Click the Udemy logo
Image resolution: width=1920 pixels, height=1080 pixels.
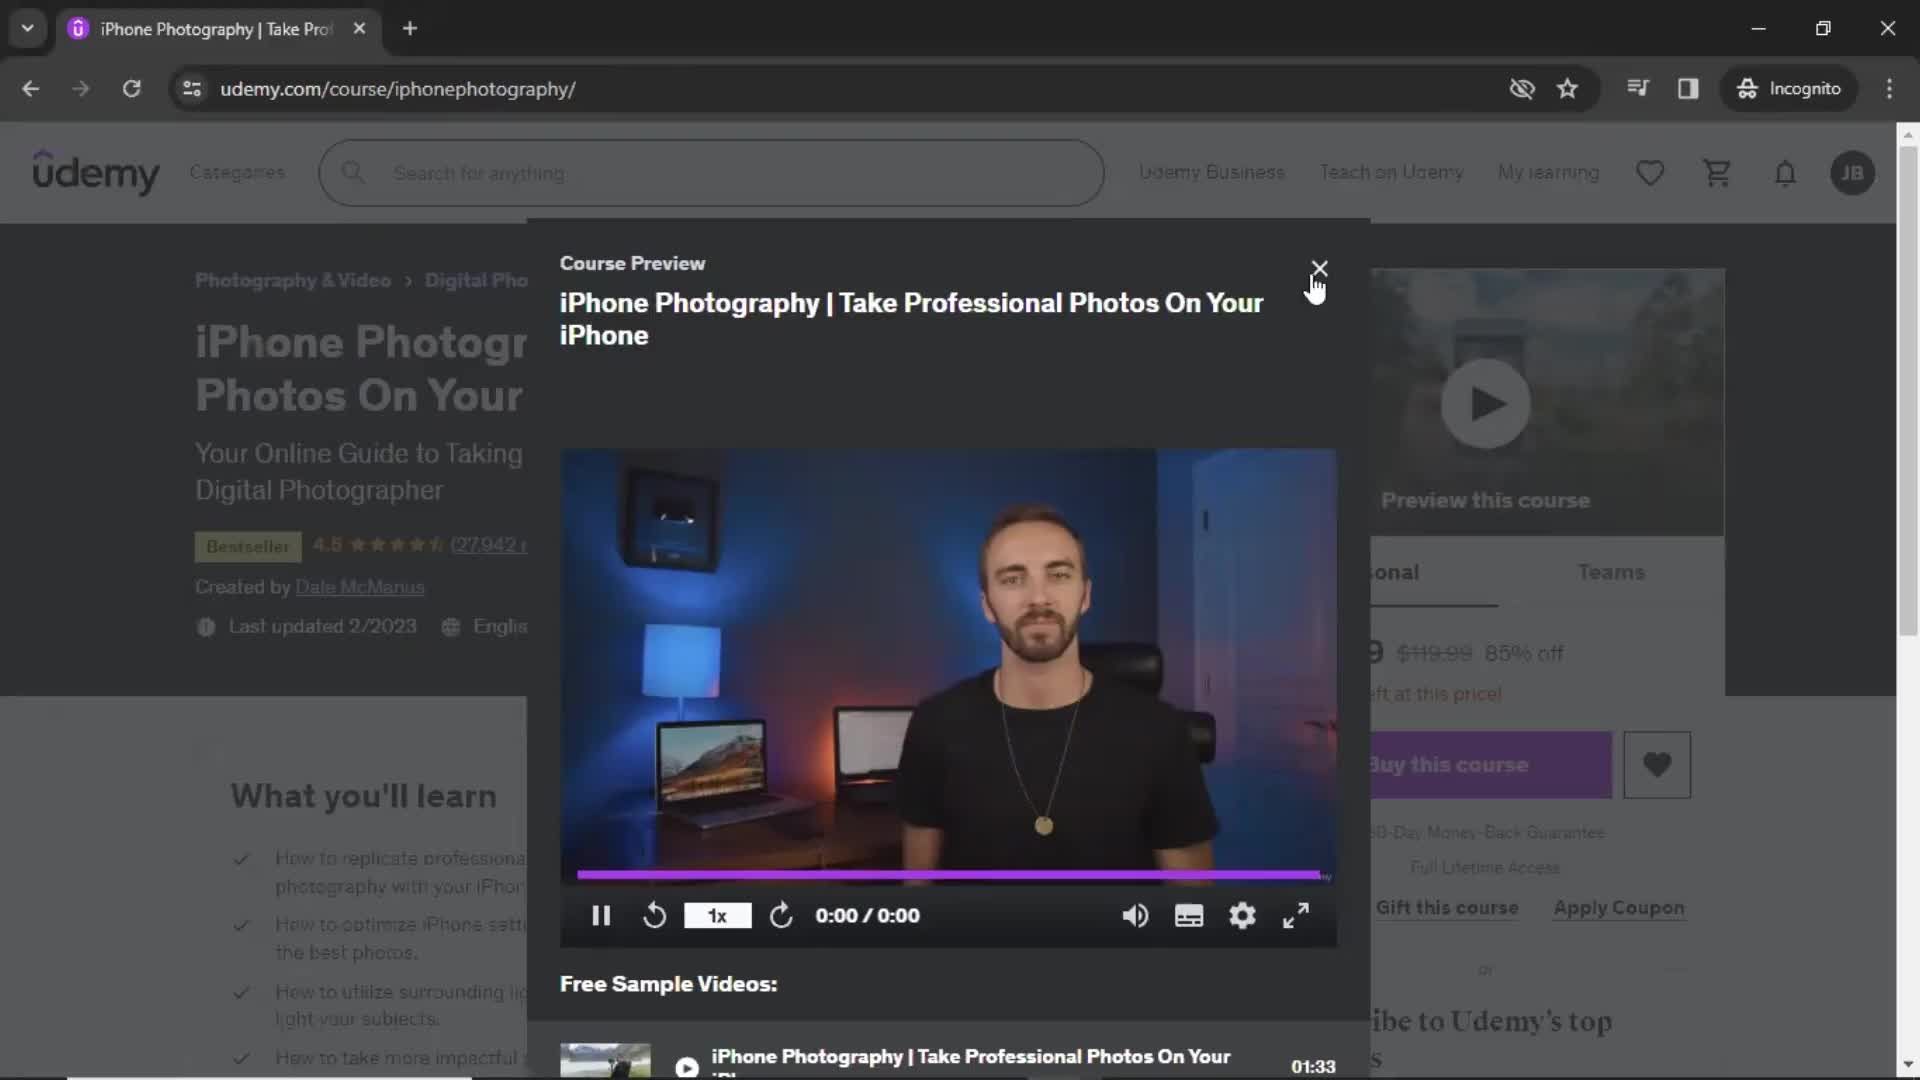[x=95, y=172]
